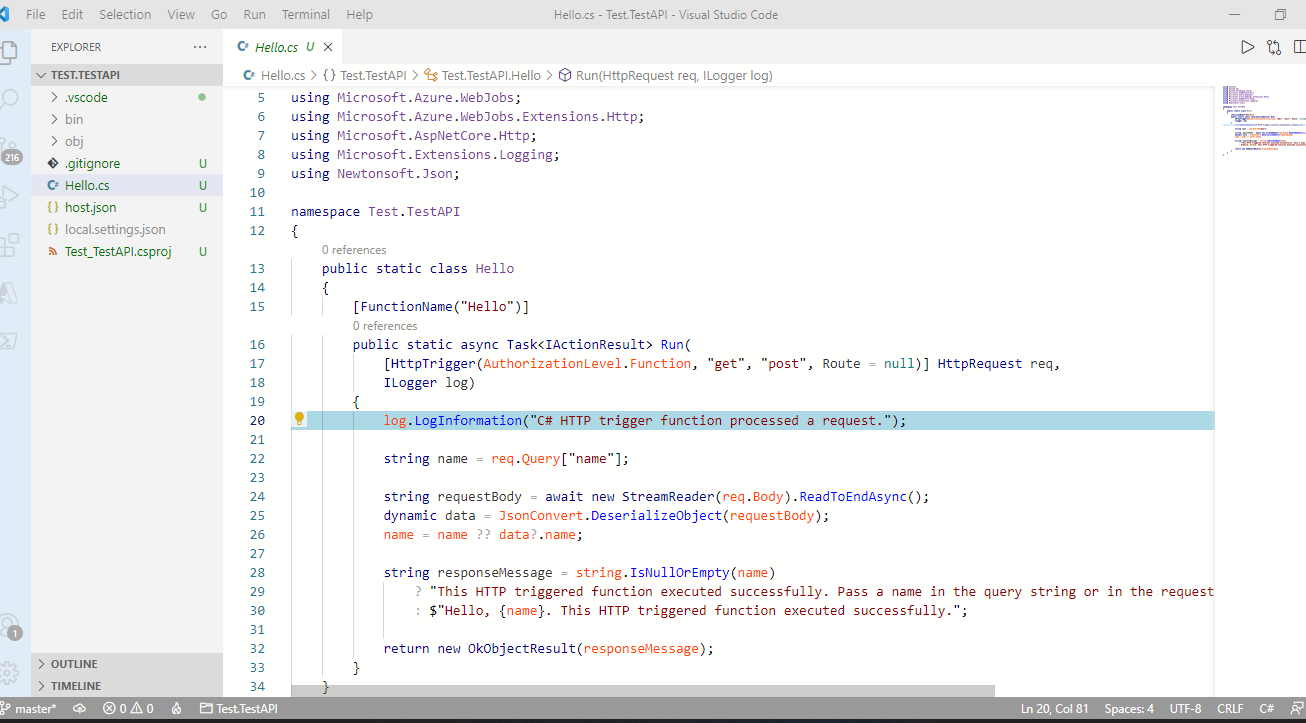Expand the OUTLINE panel
1306x723 pixels.
127,664
